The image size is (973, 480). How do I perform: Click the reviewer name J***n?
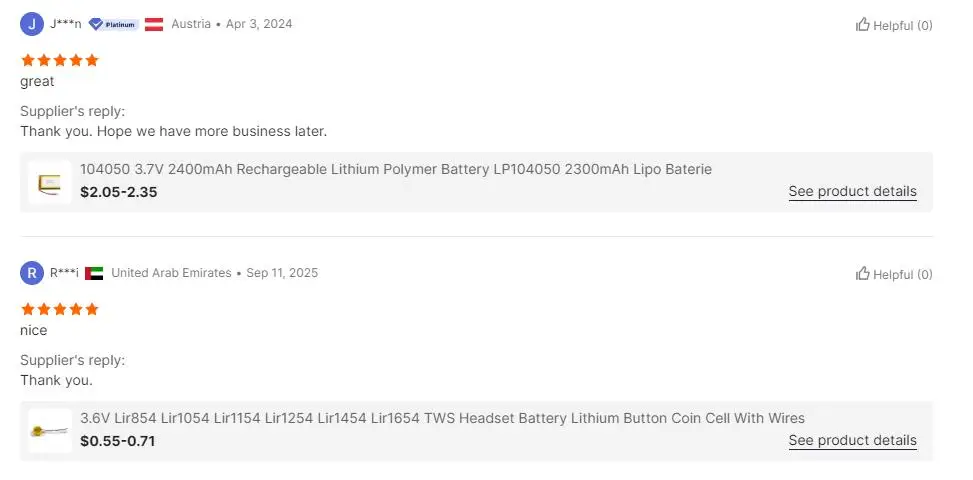pyautogui.click(x=66, y=24)
